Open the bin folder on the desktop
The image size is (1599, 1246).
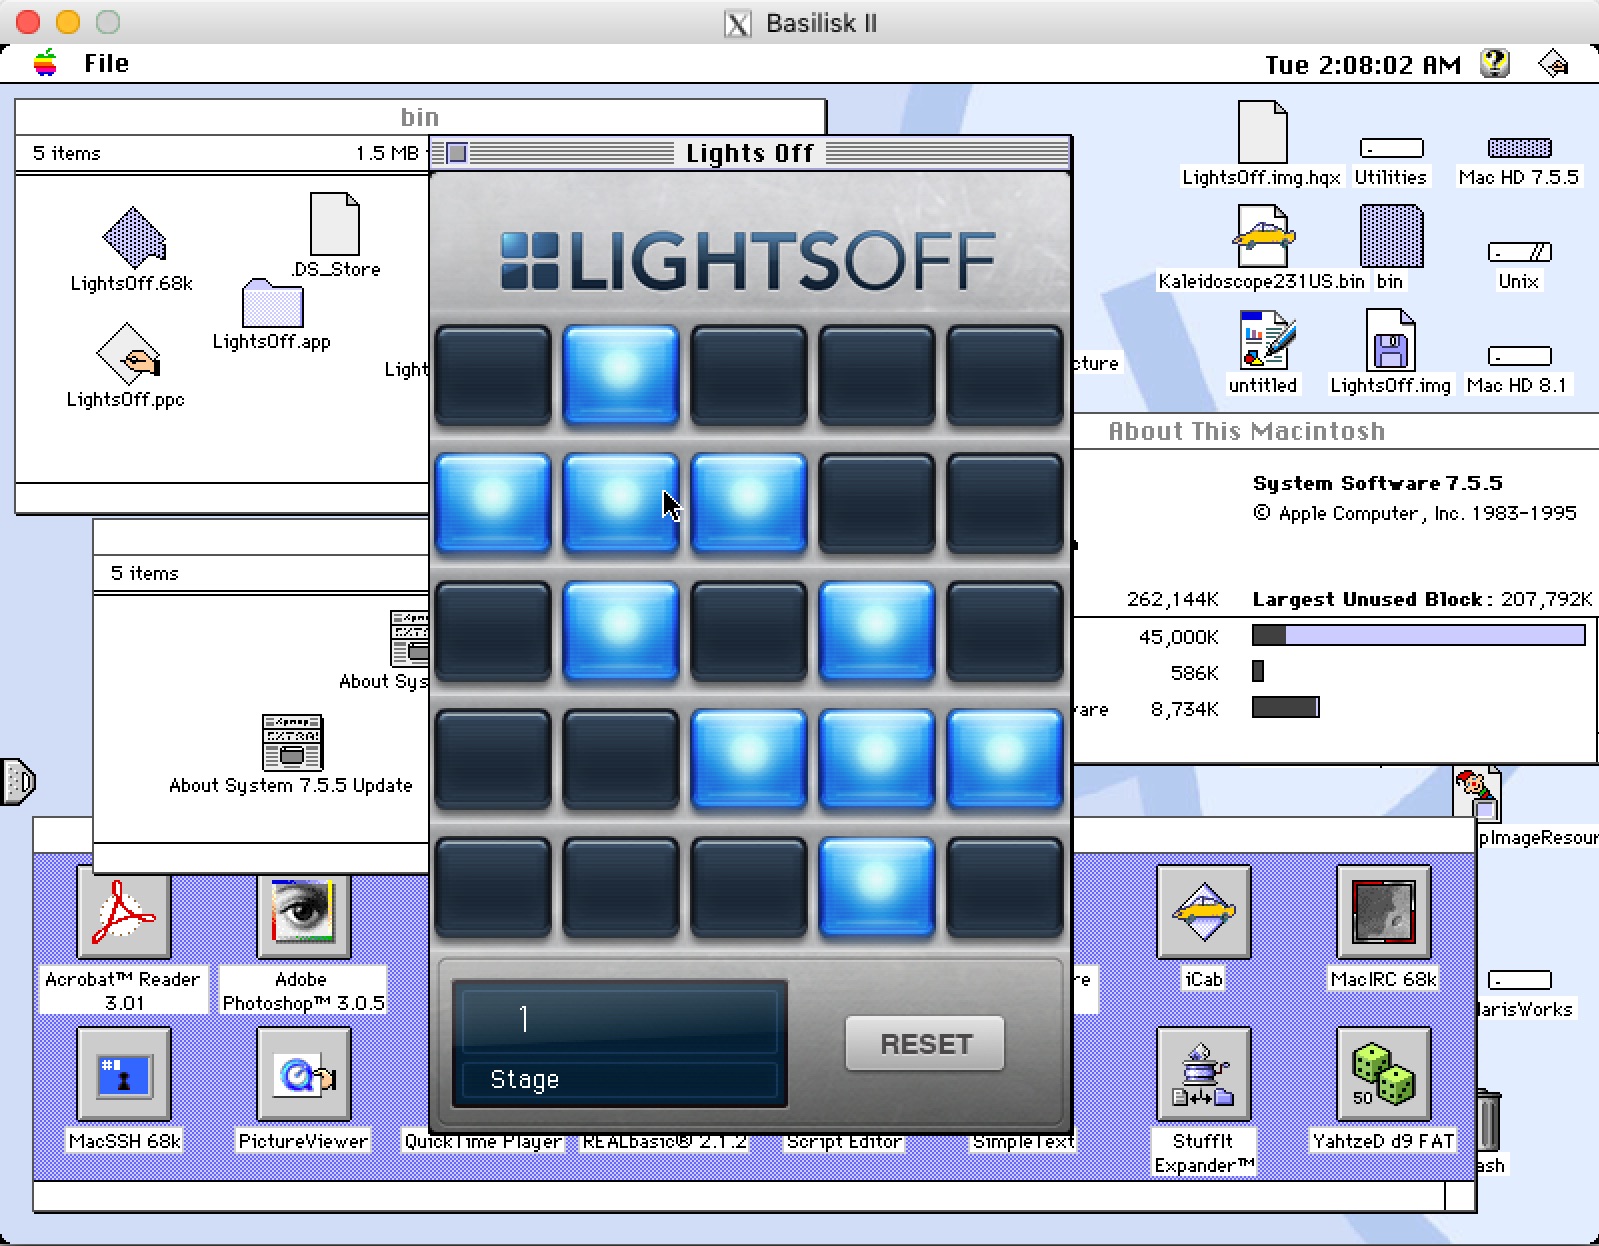[x=1391, y=236]
